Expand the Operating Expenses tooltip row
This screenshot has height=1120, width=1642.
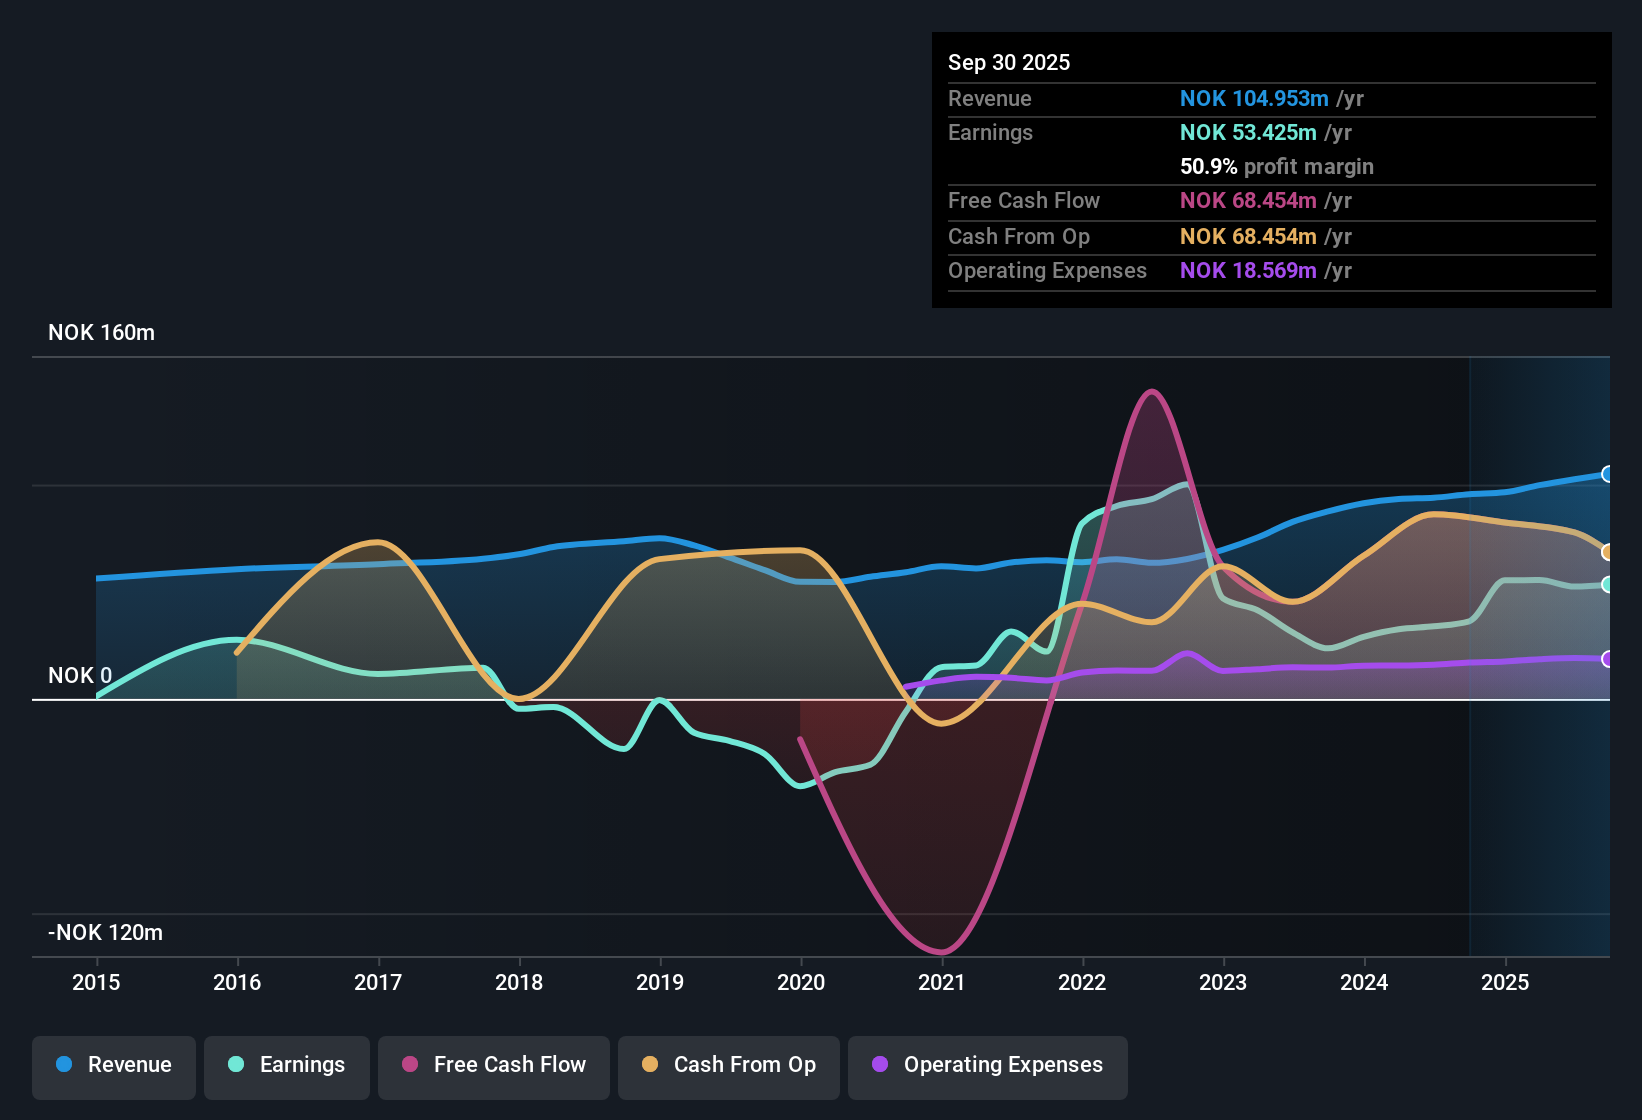1047,270
